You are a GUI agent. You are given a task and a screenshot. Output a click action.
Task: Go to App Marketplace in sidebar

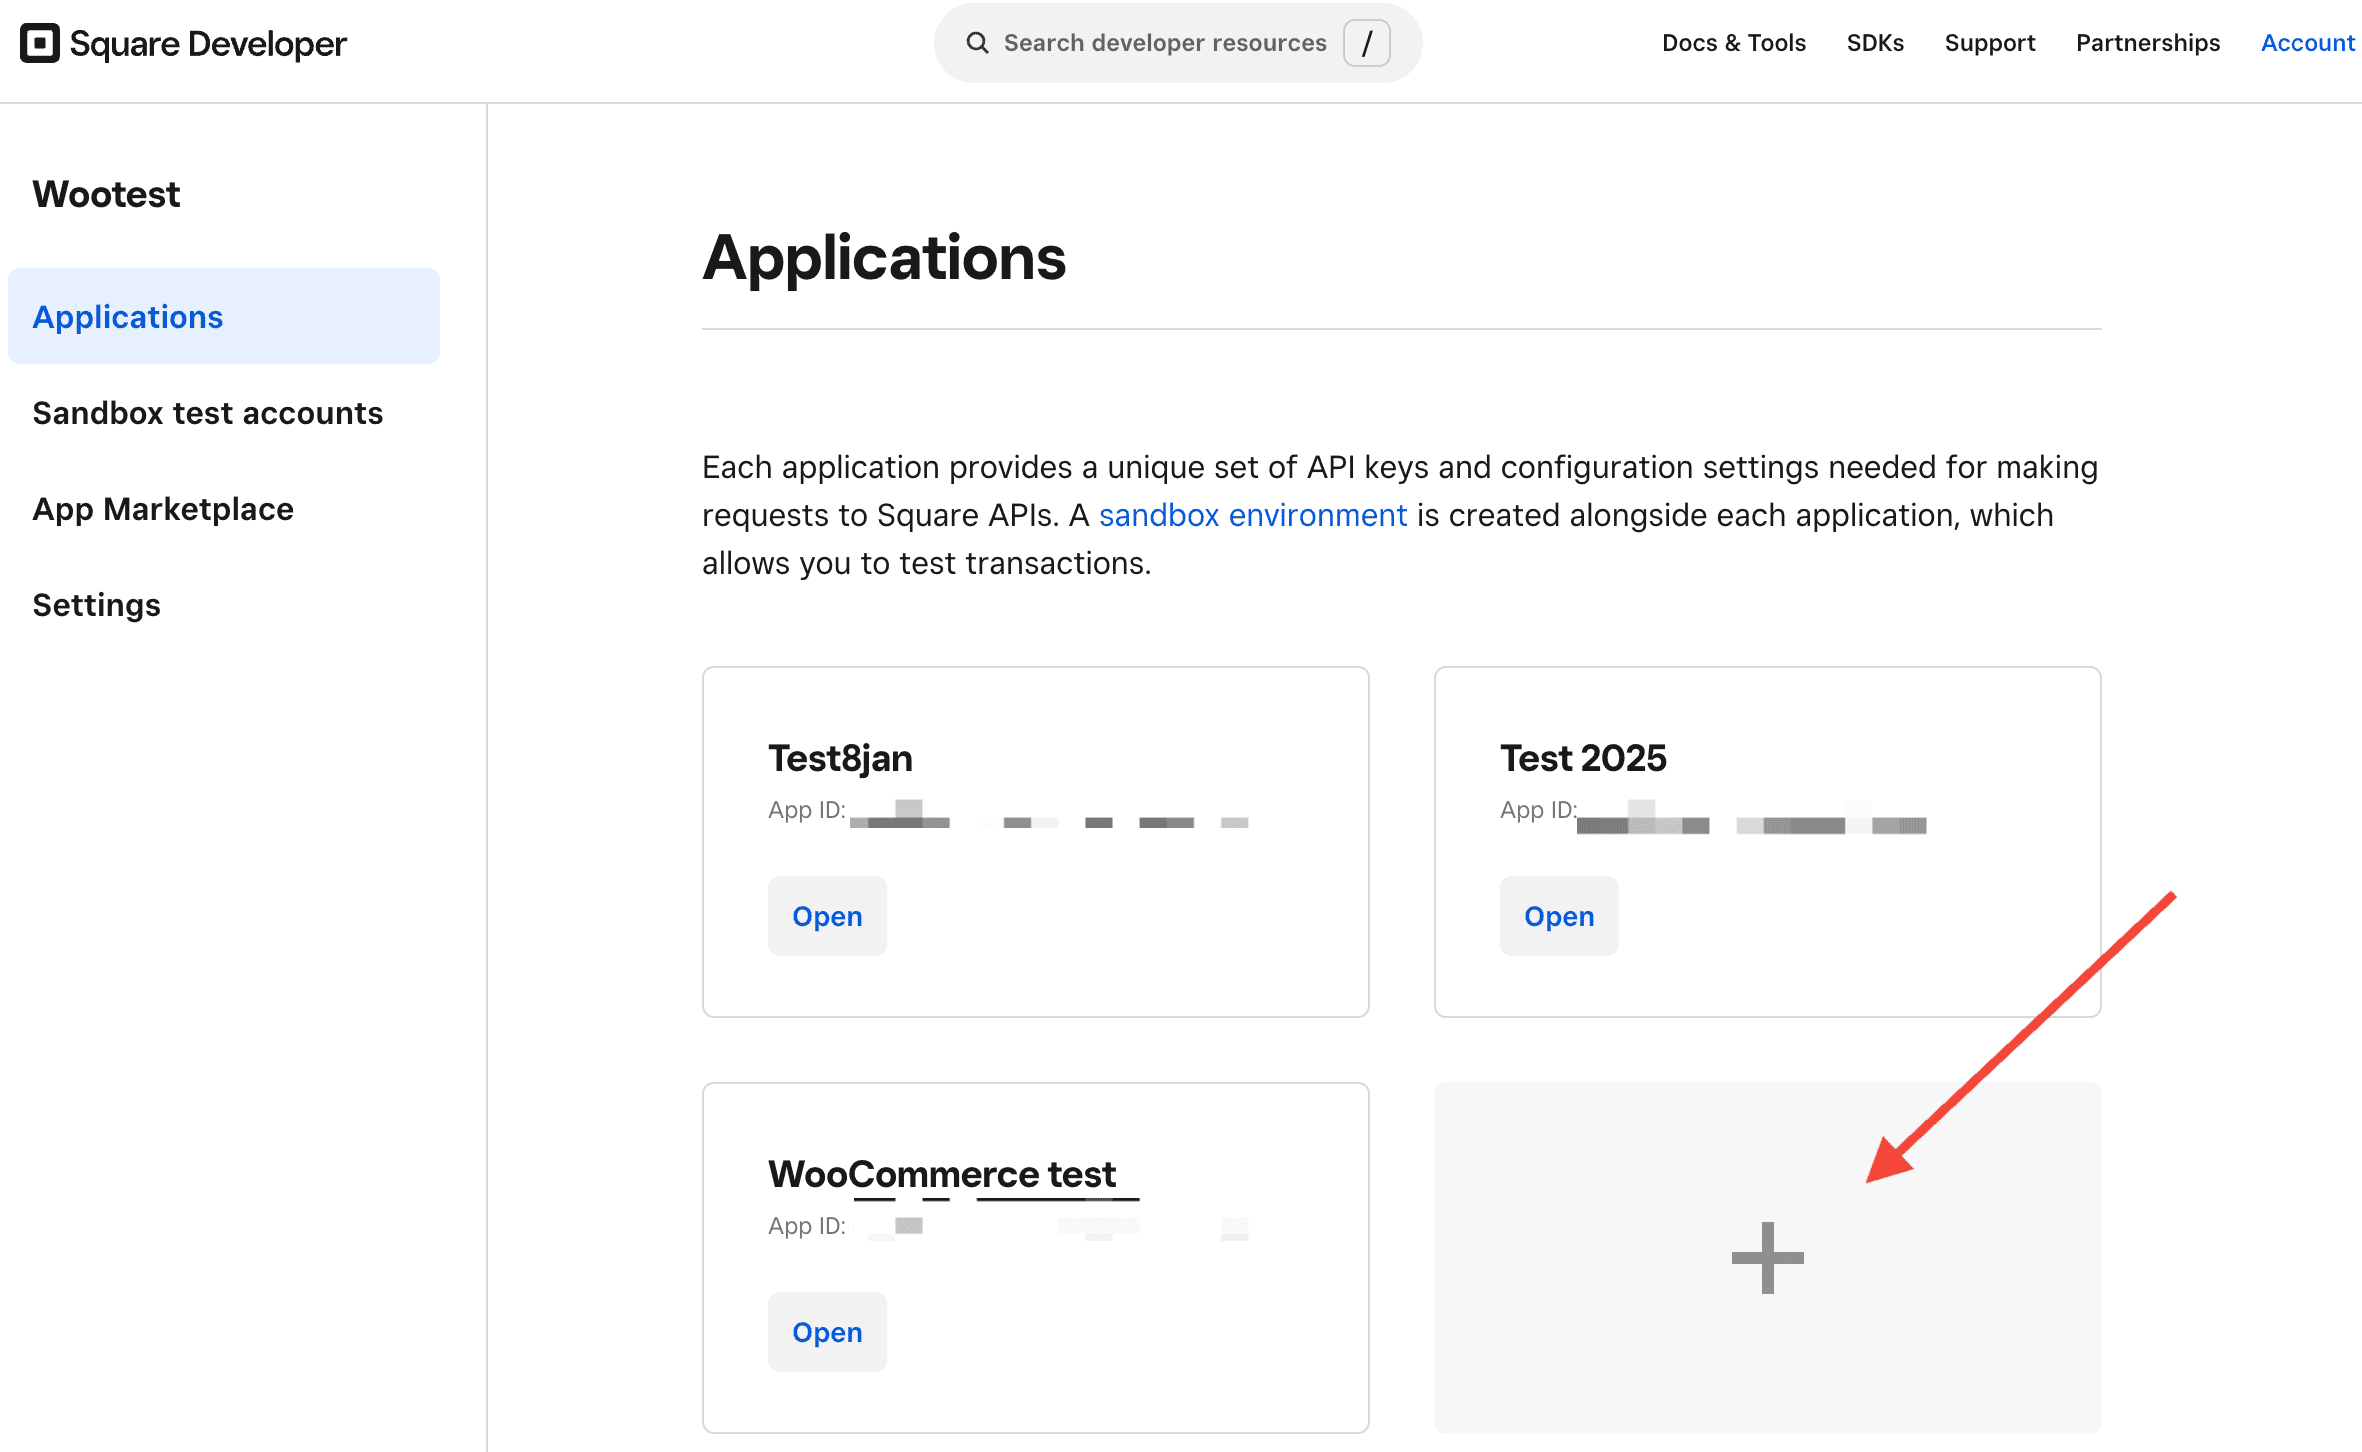(x=163, y=509)
